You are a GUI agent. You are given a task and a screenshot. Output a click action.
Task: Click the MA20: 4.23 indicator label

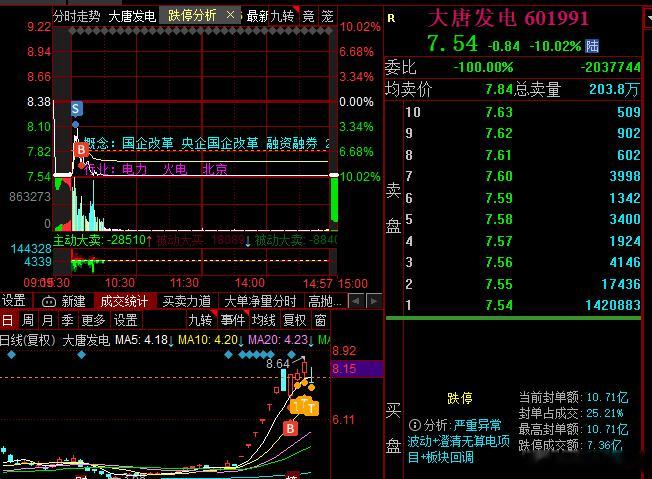[x=281, y=340]
